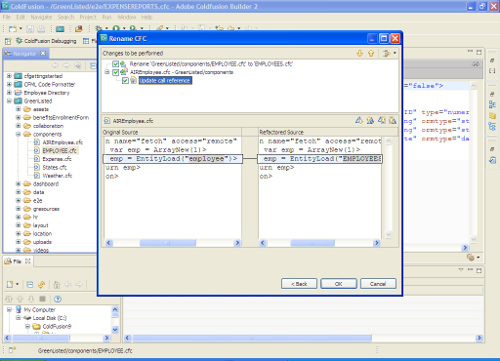The height and width of the screenshot is (361, 500).
Task: Select Local Disk (C:) in File view
Action: (49, 318)
